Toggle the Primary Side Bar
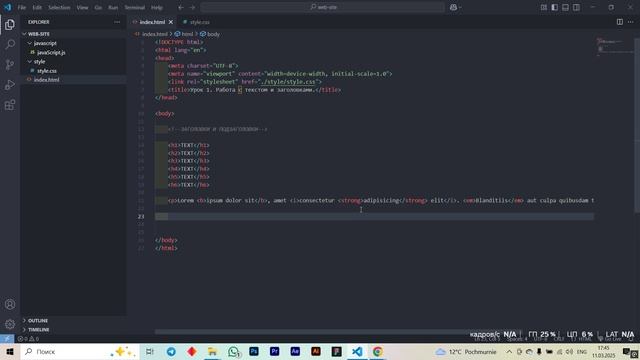Screen dimensions: 640x360 [555, 7]
